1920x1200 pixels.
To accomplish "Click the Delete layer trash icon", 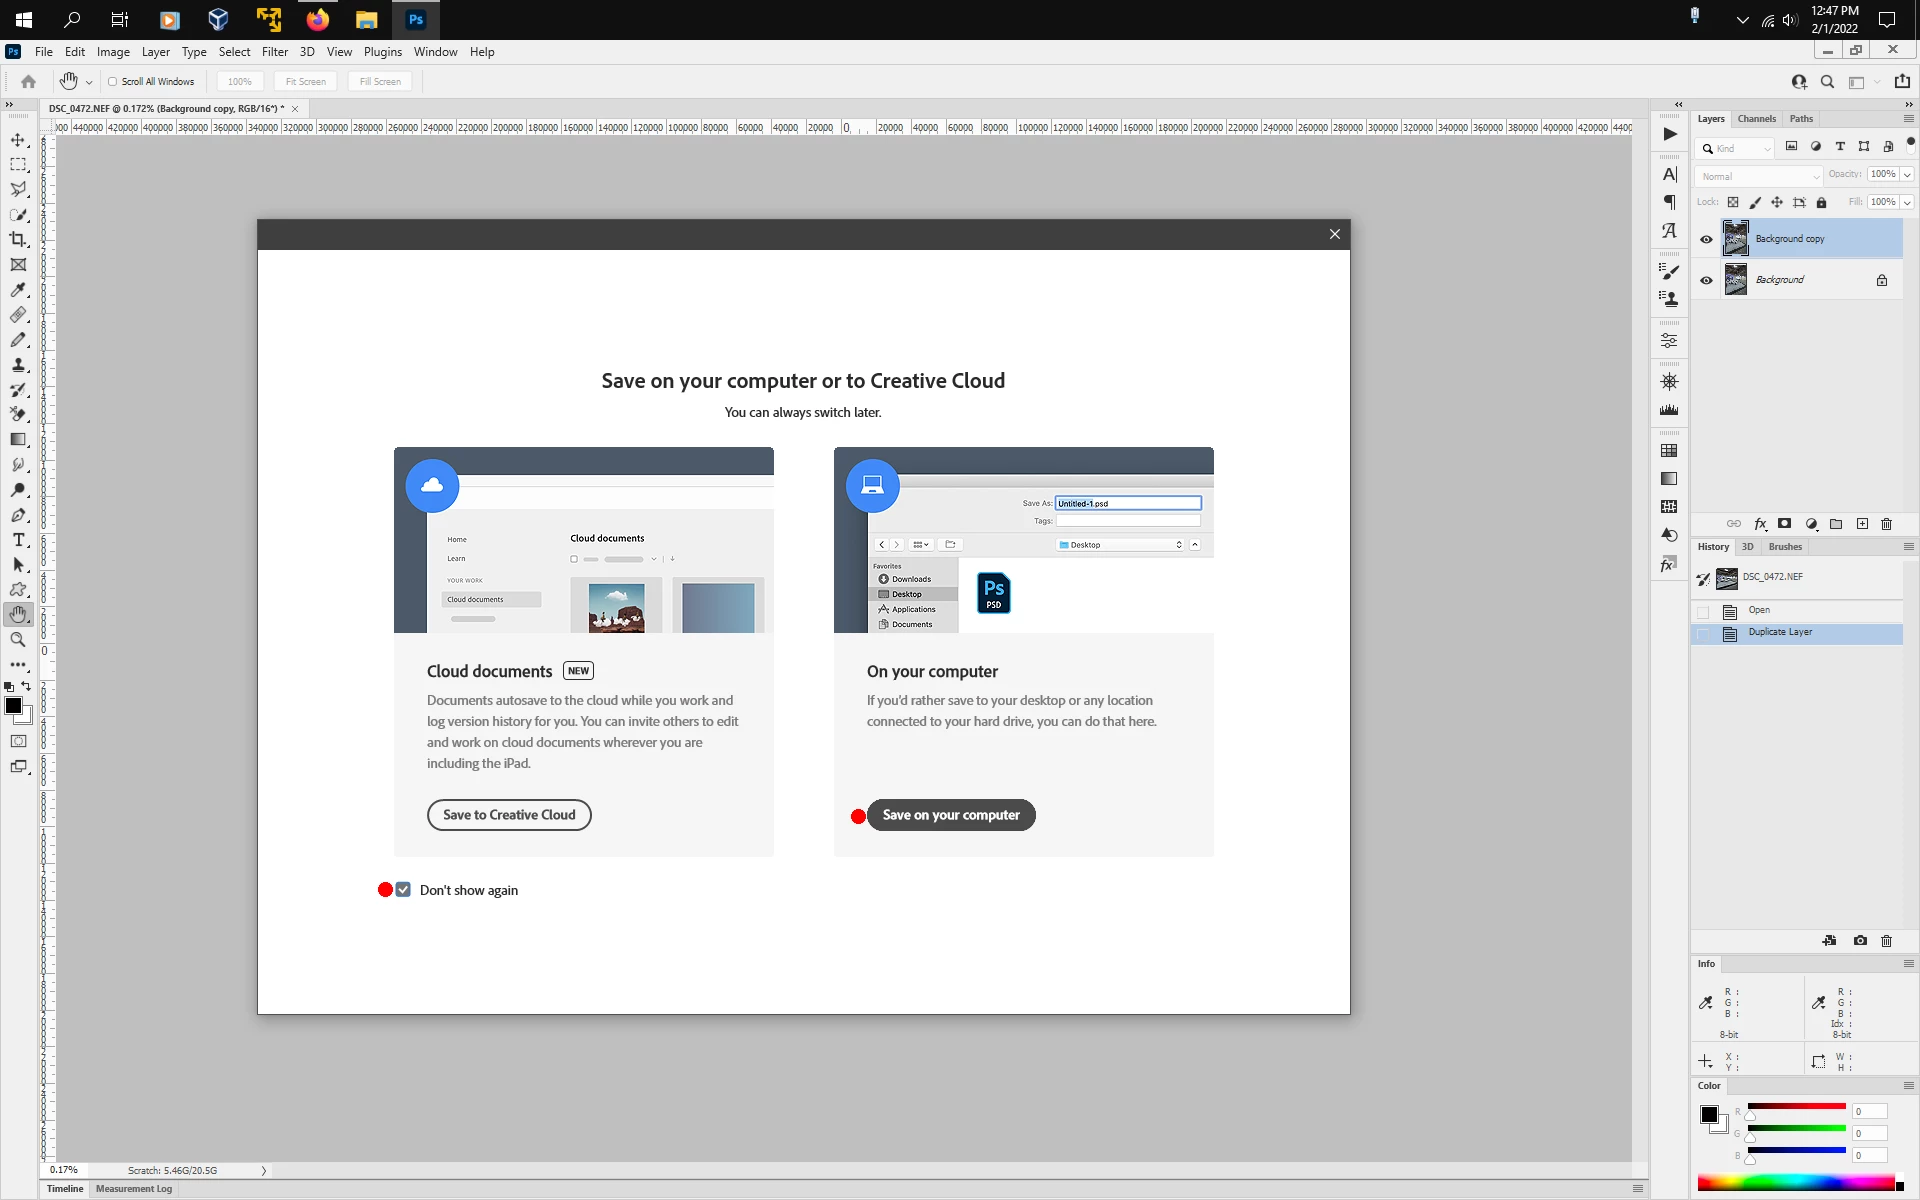I will click(x=1887, y=524).
